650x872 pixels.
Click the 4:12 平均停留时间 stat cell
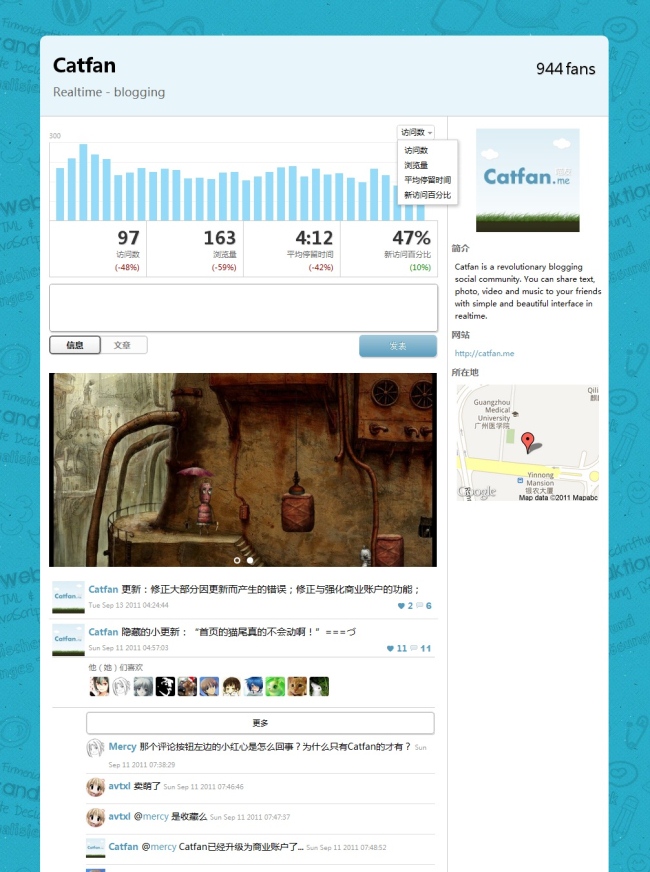point(292,249)
